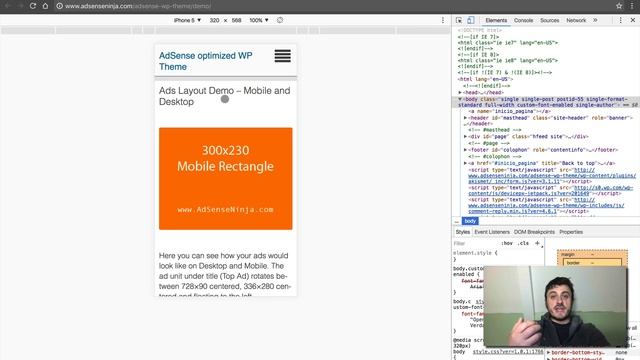Toggle the device toolbar icon in DevTools
This screenshot has width=640, height=360.
tap(471, 20)
